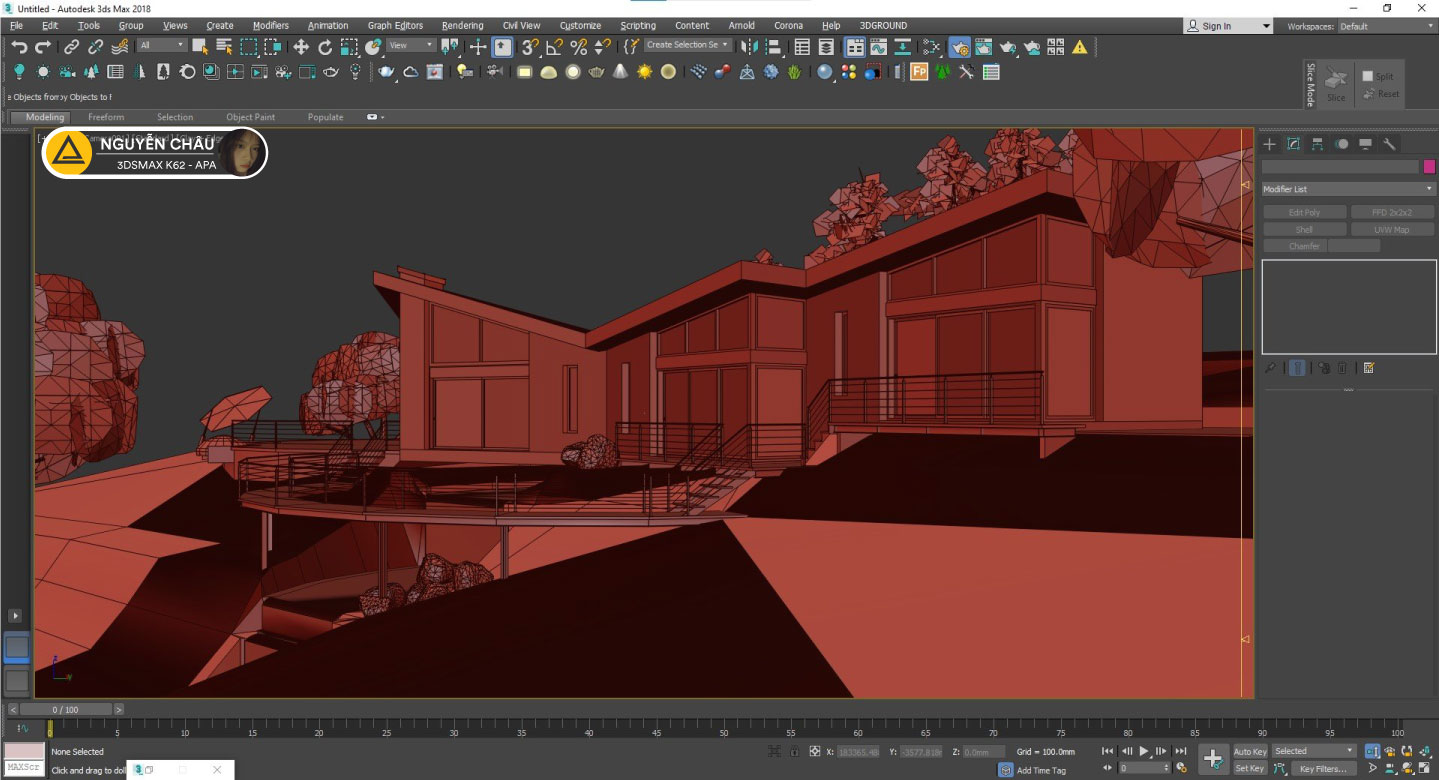Click the Undo arrow icon
The width and height of the screenshot is (1439, 780).
tap(19, 46)
